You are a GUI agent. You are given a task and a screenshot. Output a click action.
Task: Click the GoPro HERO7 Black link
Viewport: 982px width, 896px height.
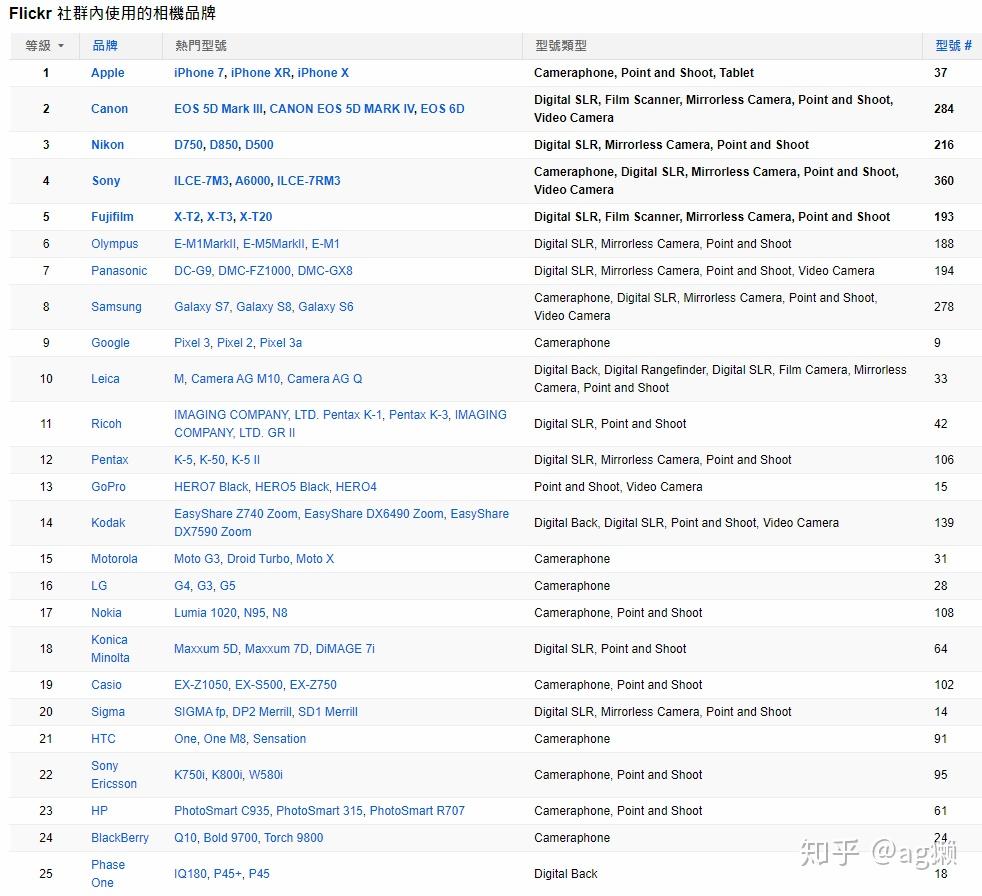coord(211,487)
